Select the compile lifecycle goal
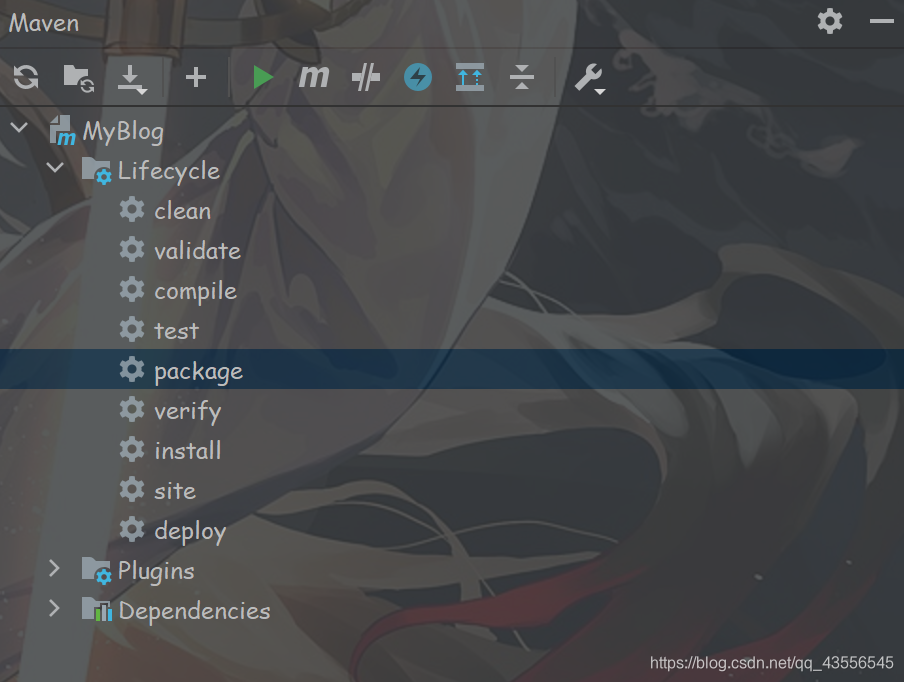 click(x=452, y=290)
